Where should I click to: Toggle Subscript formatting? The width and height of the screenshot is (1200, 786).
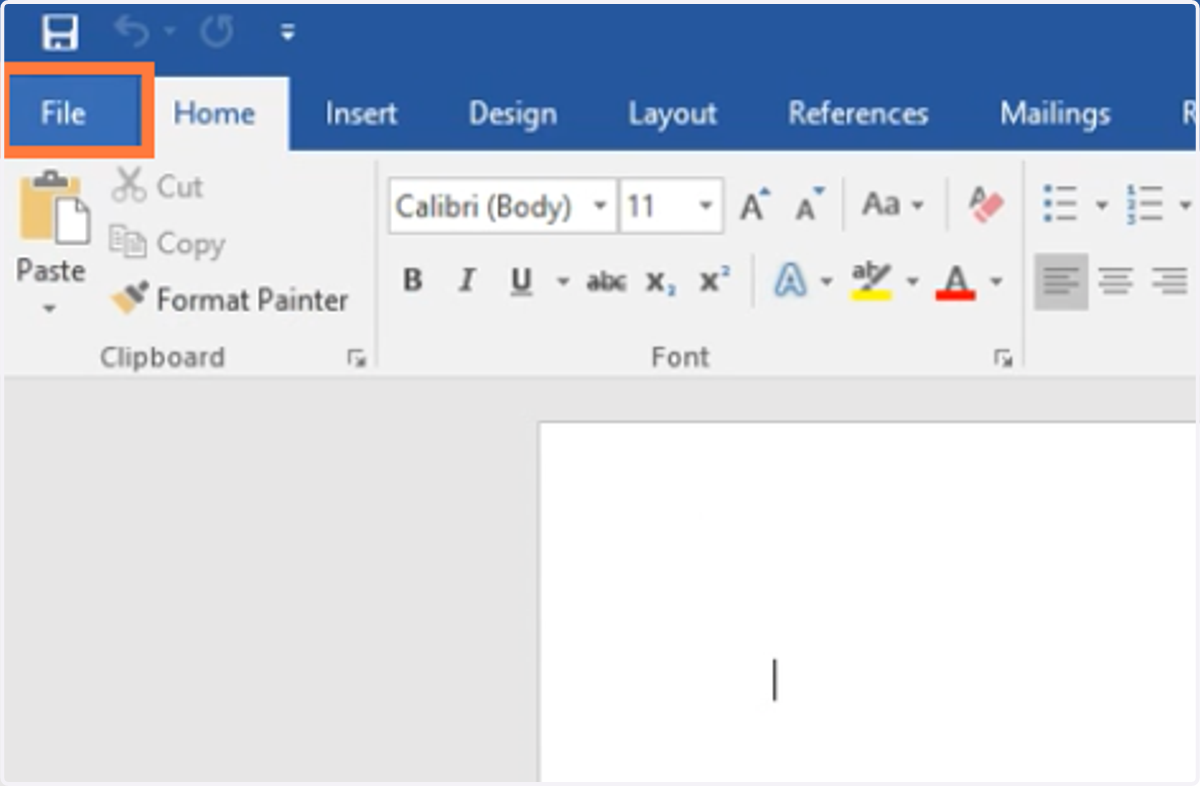pyautogui.click(x=660, y=283)
